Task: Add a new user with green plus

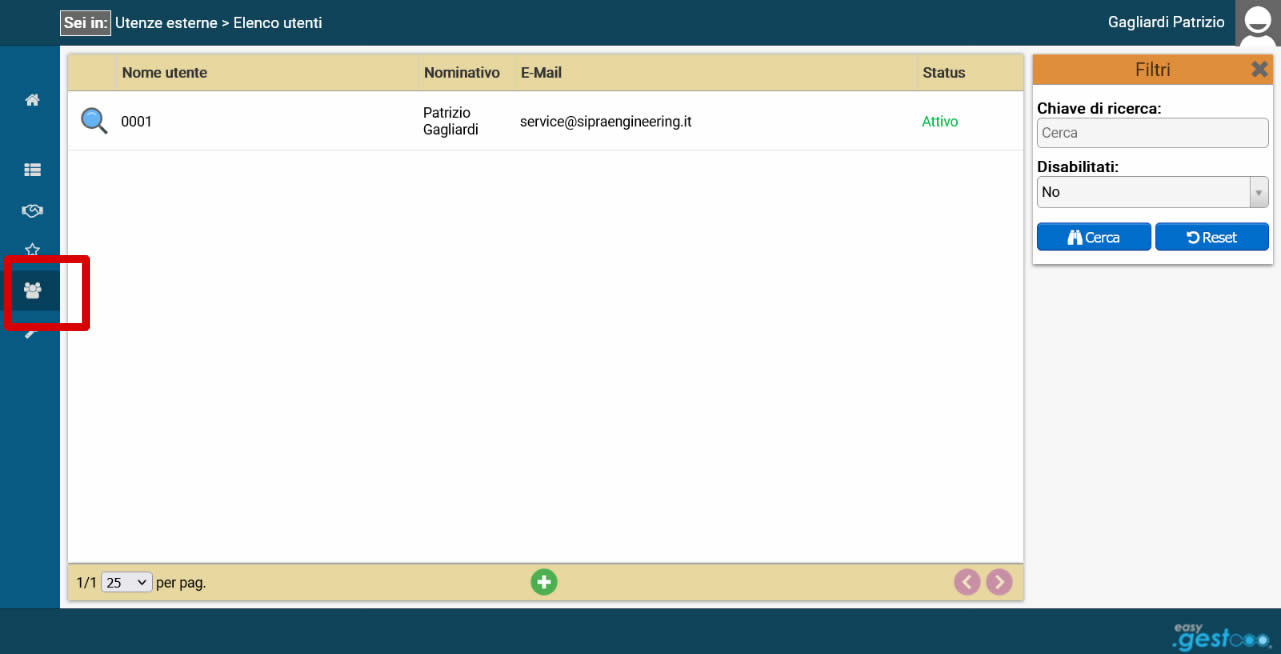Action: (x=544, y=582)
